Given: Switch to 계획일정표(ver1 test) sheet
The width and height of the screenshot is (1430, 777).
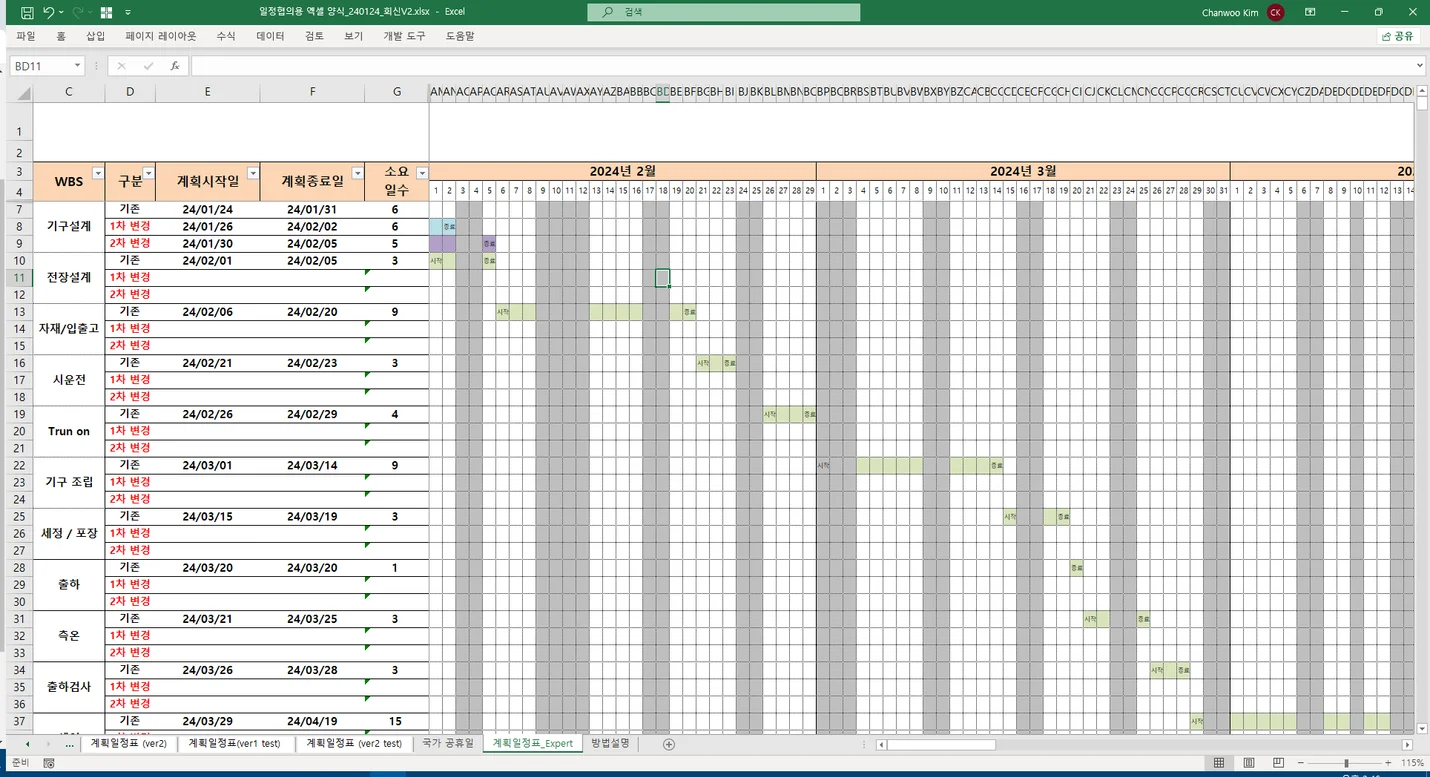Looking at the screenshot, I should tap(235, 743).
